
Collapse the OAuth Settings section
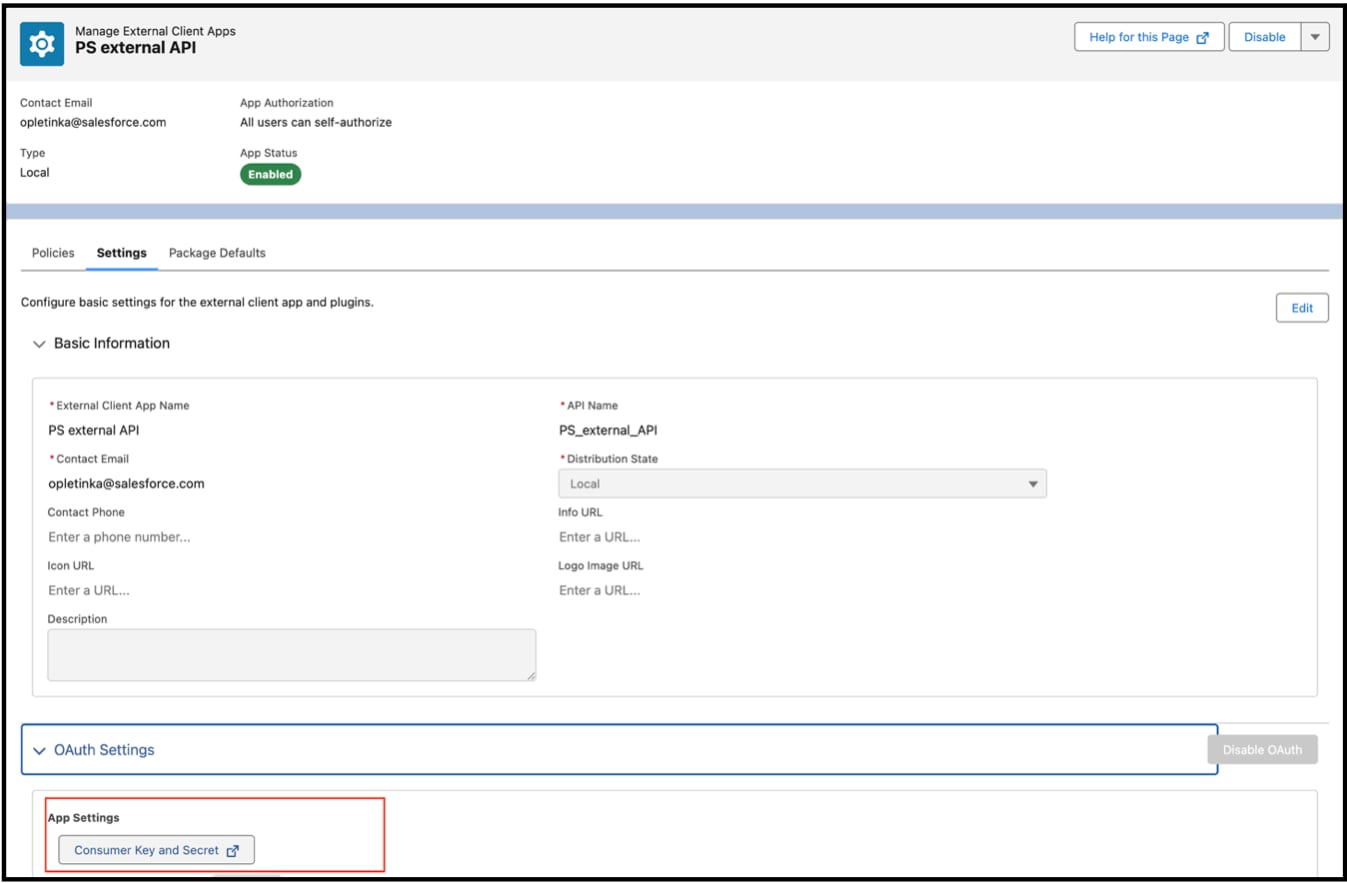[x=40, y=750]
